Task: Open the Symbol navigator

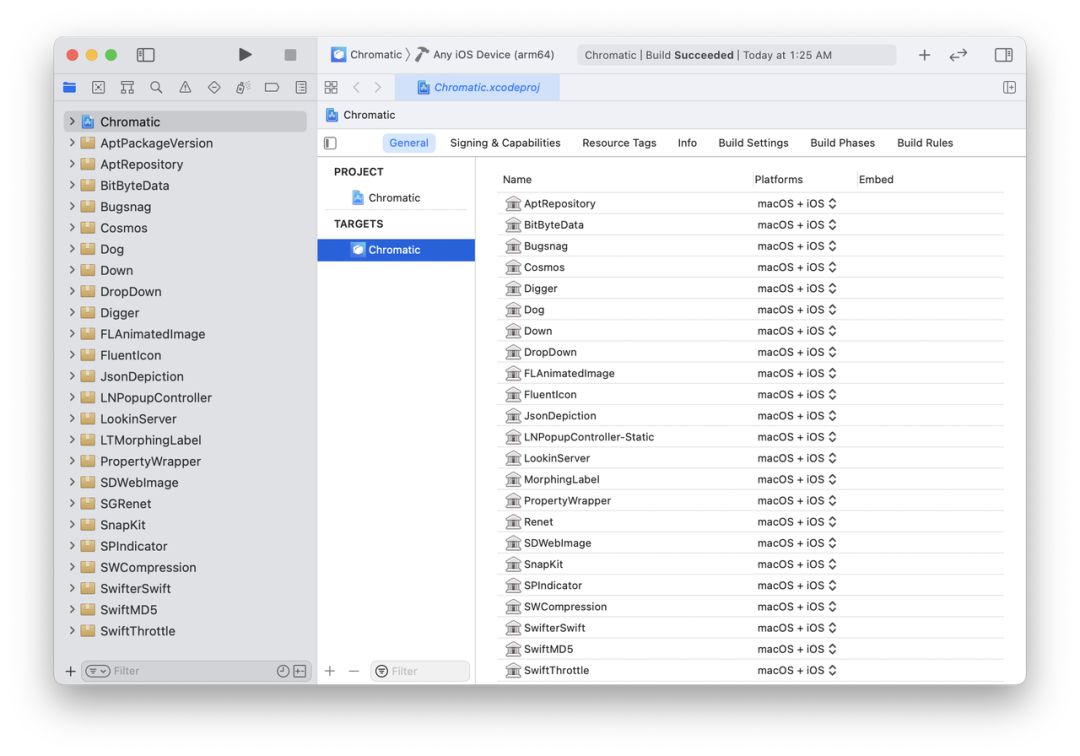Action: [127, 87]
